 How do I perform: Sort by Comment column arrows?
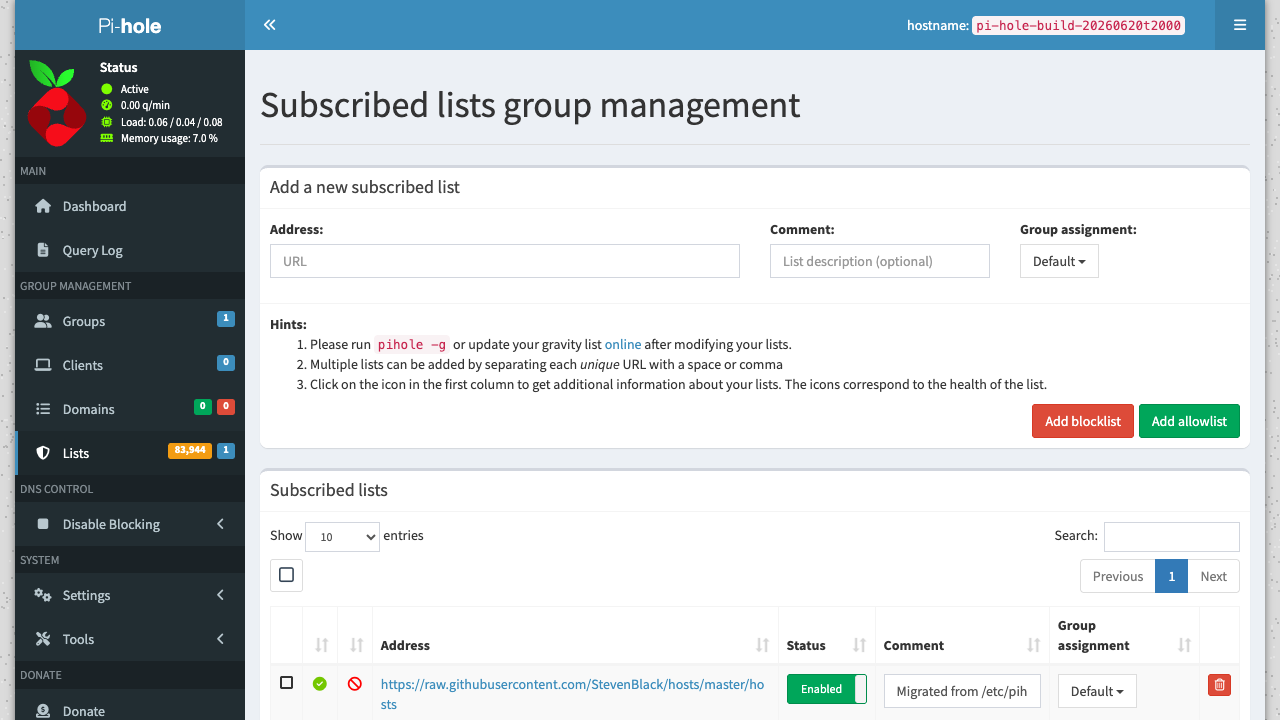[x=1034, y=645]
